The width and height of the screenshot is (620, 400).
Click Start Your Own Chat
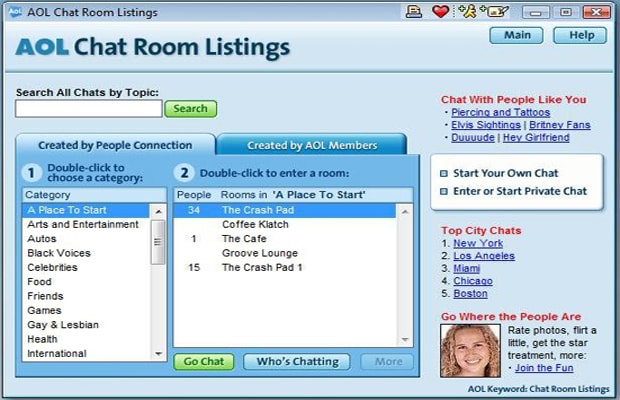[x=505, y=174]
